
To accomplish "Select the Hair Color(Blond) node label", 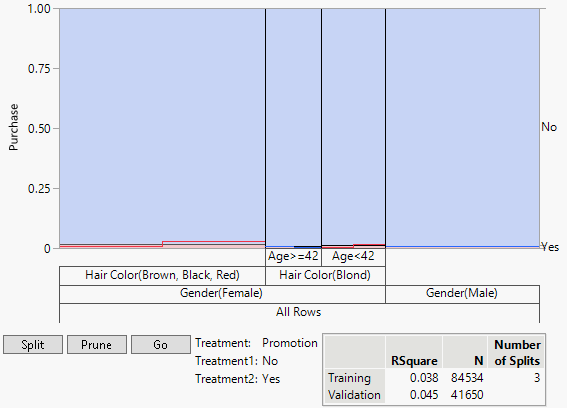I will [325, 275].
